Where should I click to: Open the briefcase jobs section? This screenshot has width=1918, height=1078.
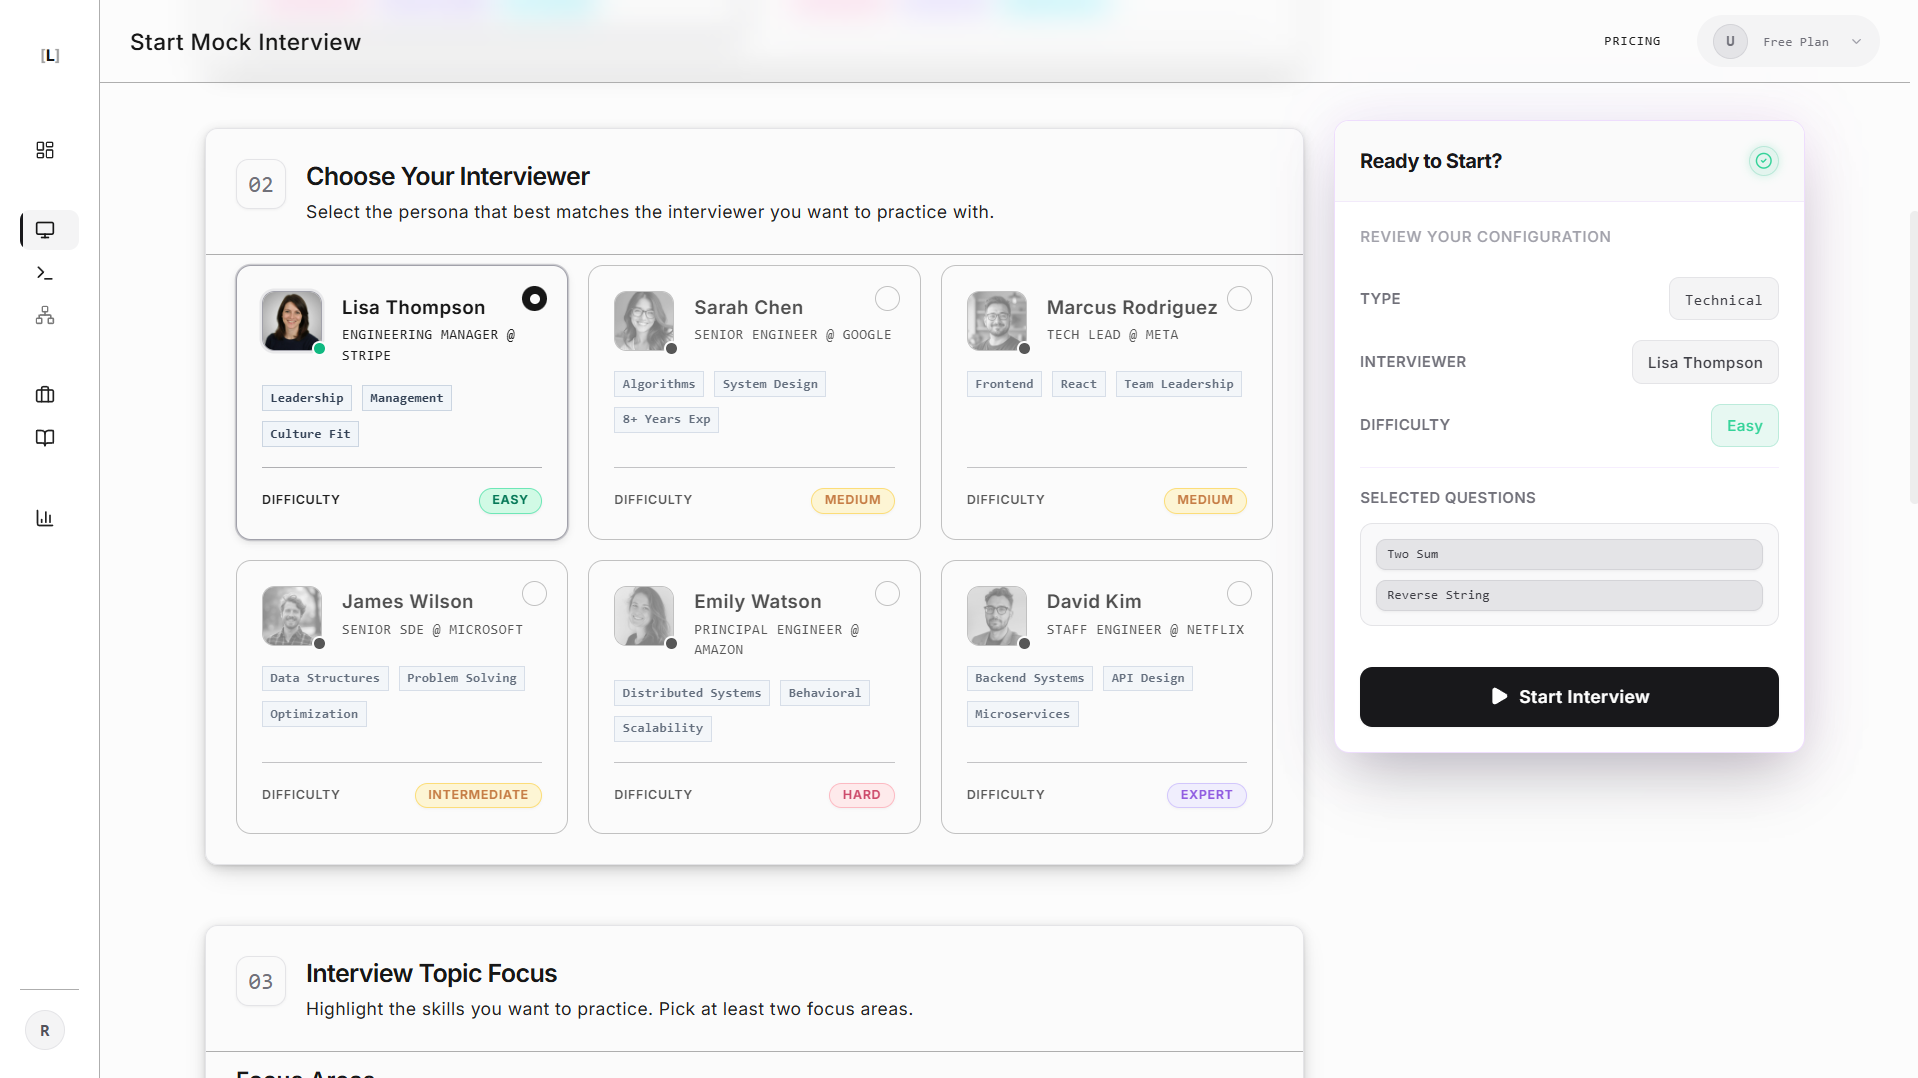[44, 395]
